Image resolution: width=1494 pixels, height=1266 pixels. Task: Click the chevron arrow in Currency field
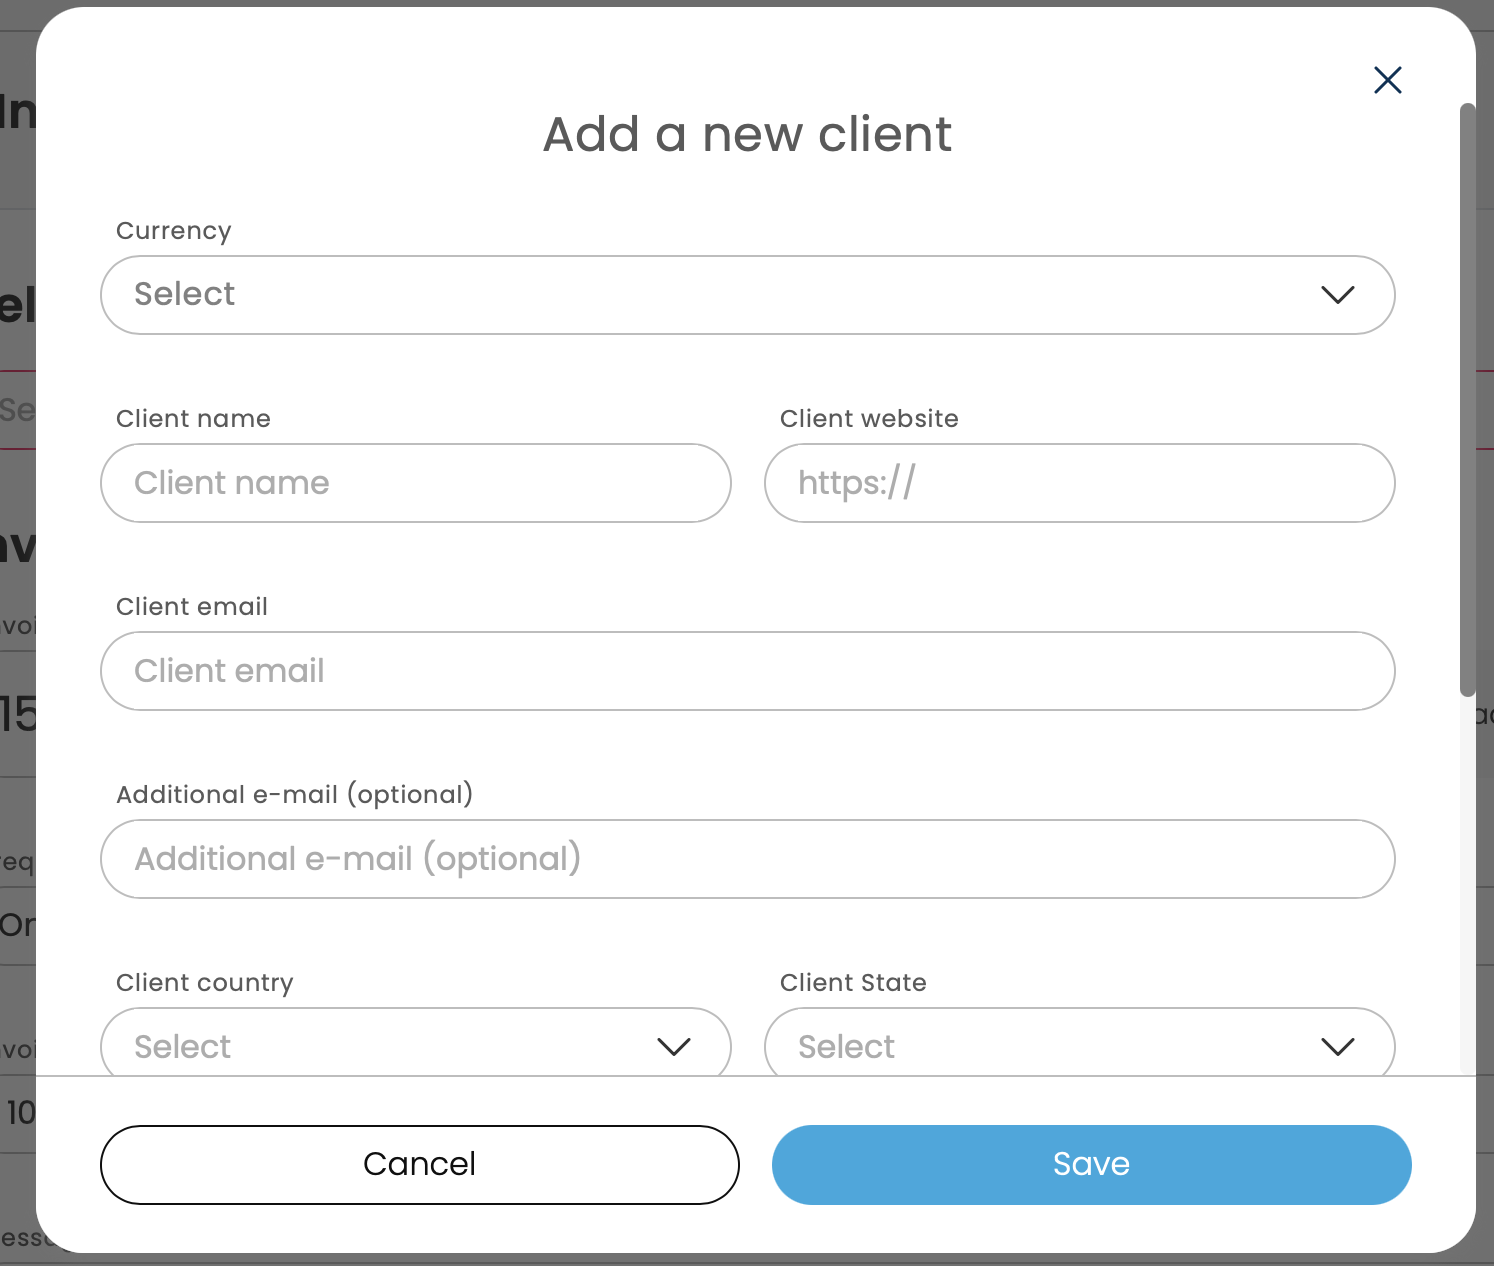[x=1337, y=295]
